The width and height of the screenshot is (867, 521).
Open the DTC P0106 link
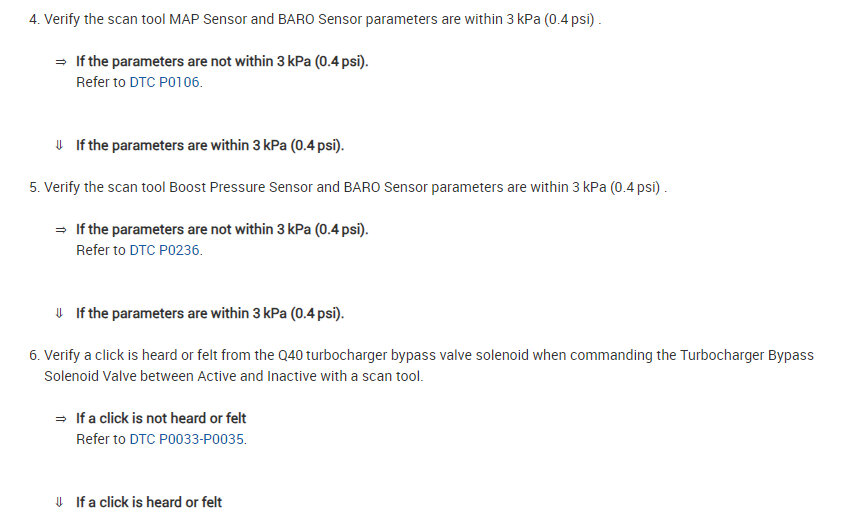point(166,82)
